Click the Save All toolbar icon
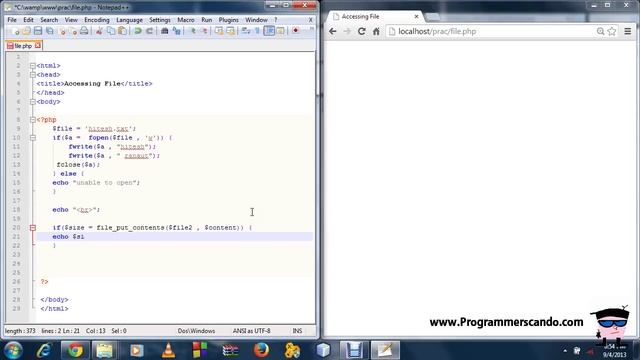Screen dimensions: 640x360 (50, 31)
